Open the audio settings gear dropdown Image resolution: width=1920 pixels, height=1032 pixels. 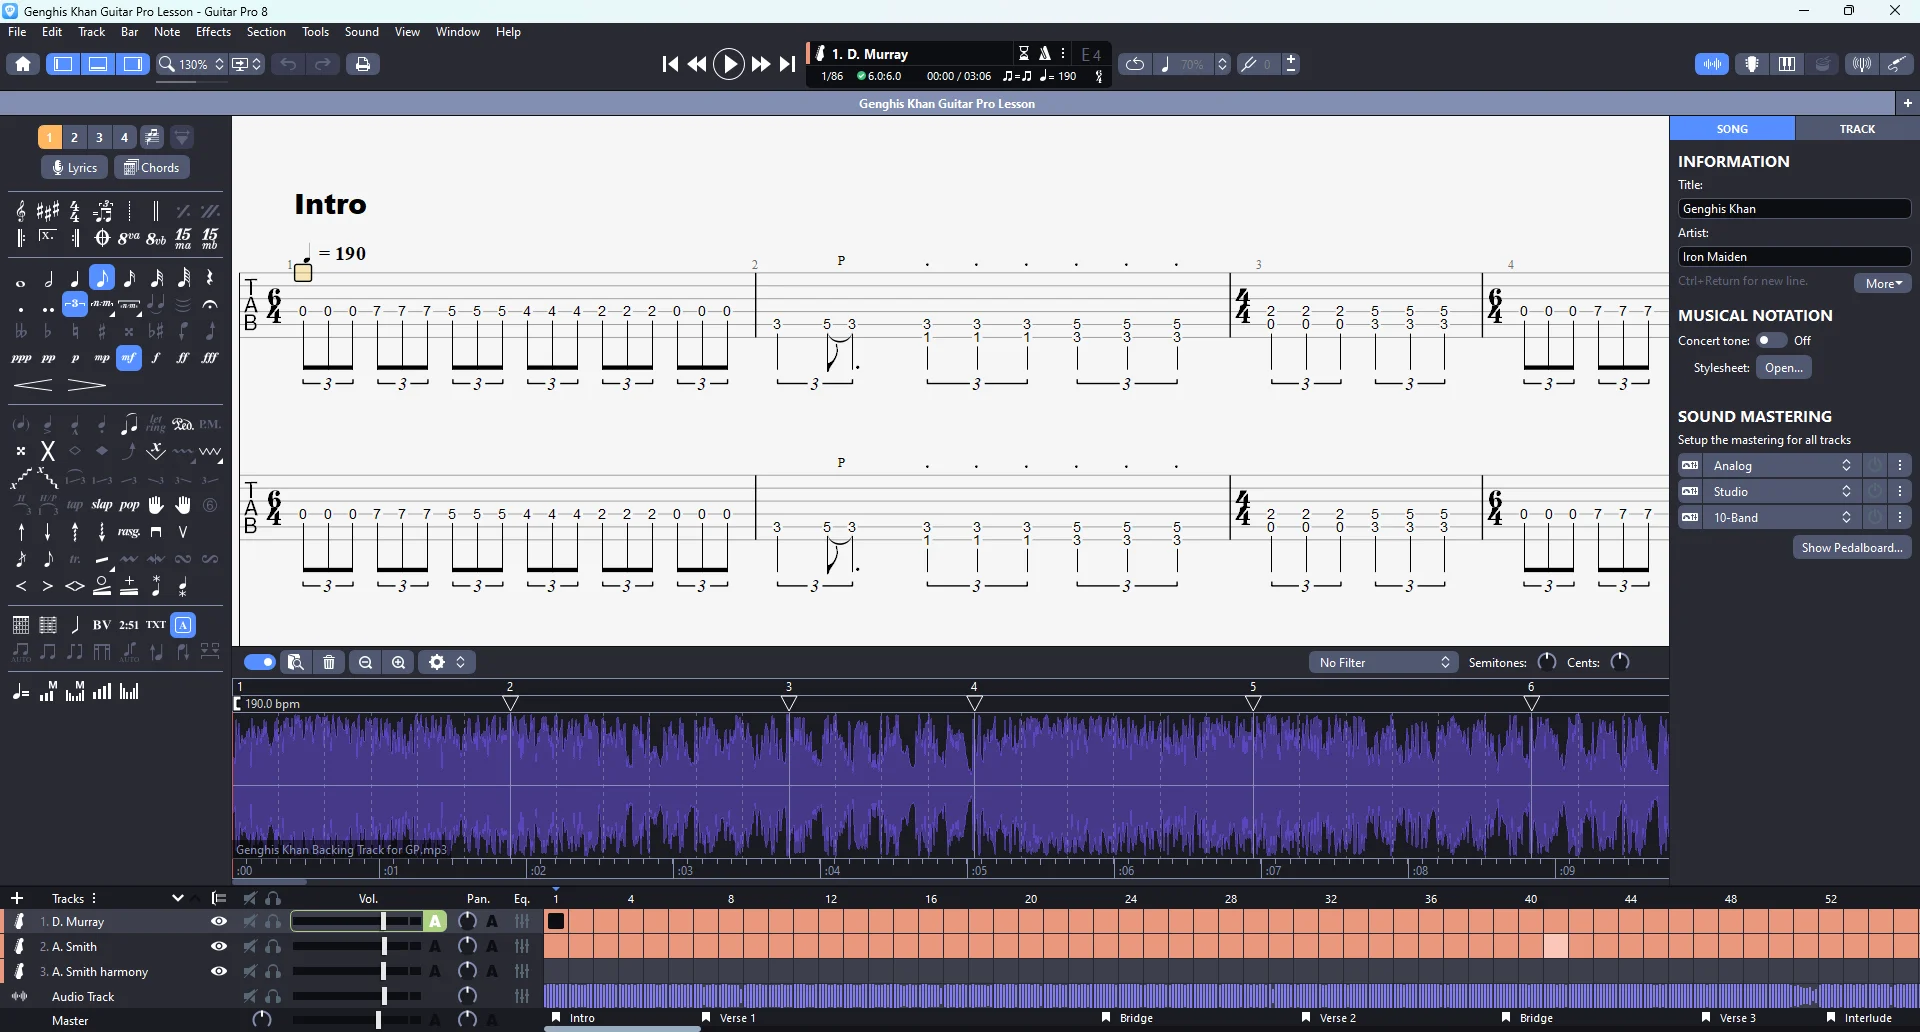(446, 662)
